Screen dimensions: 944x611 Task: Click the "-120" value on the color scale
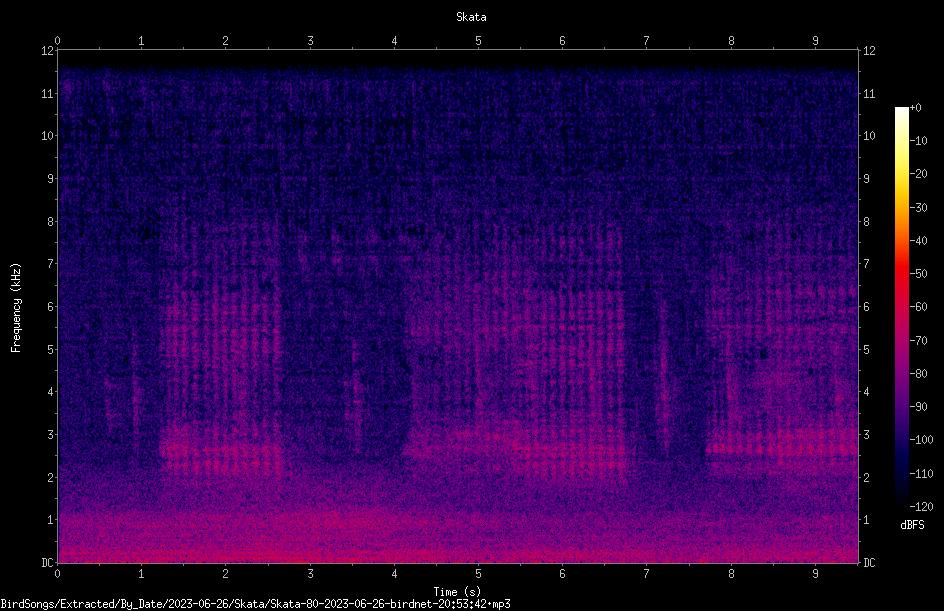pos(921,507)
